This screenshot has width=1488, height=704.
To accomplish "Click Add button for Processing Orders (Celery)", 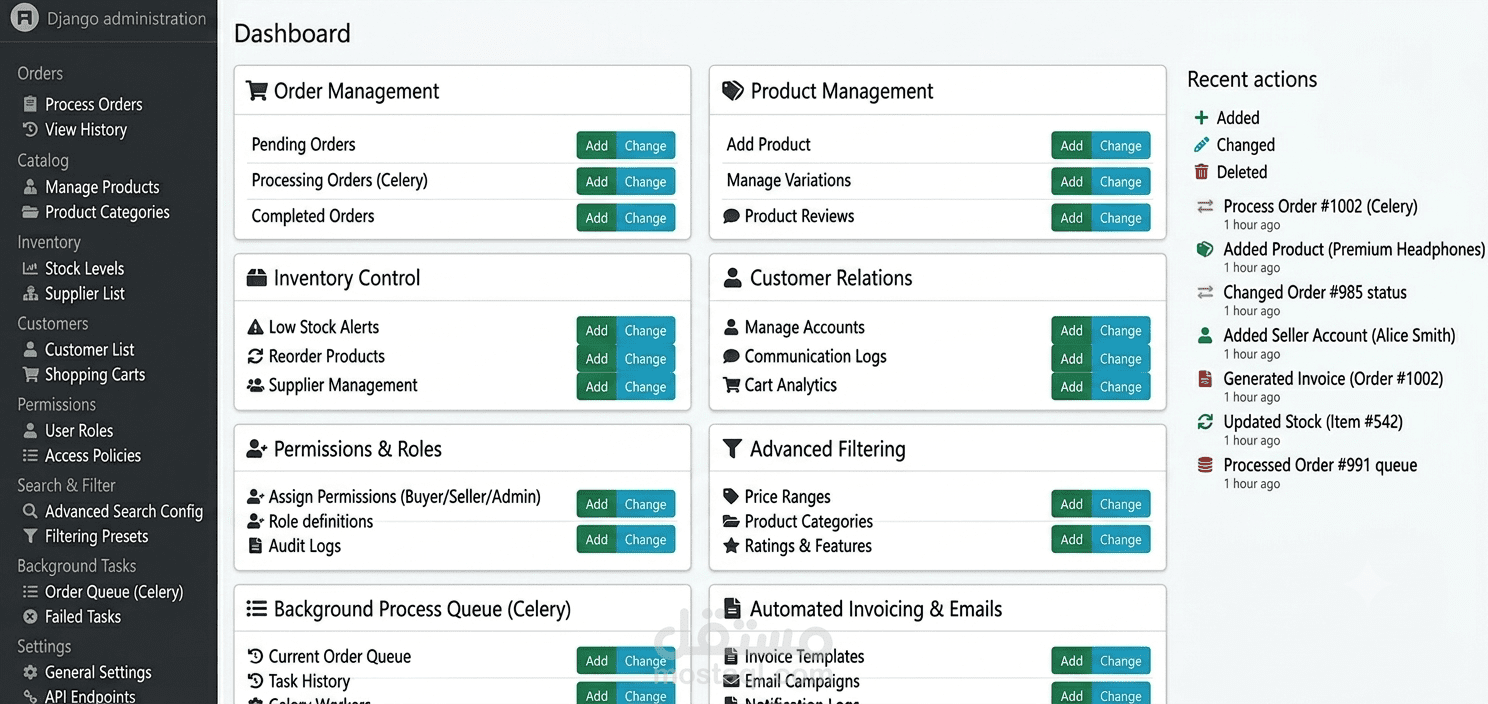I will pyautogui.click(x=597, y=181).
